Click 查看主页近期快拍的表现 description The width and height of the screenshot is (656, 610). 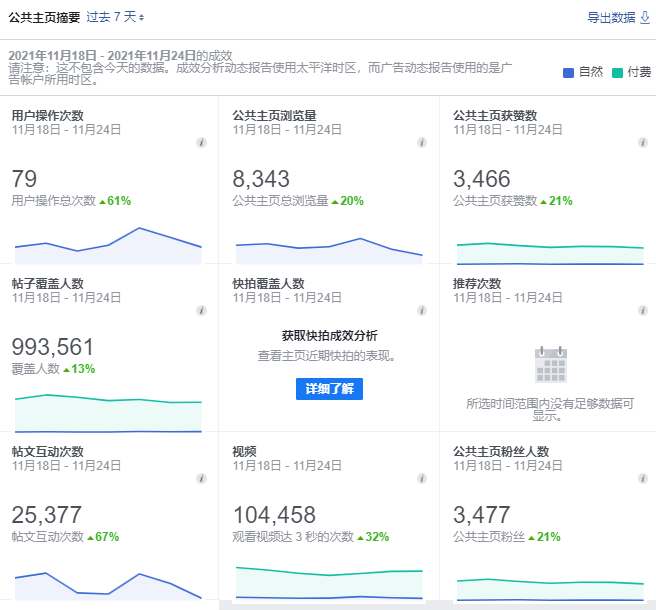click(326, 356)
